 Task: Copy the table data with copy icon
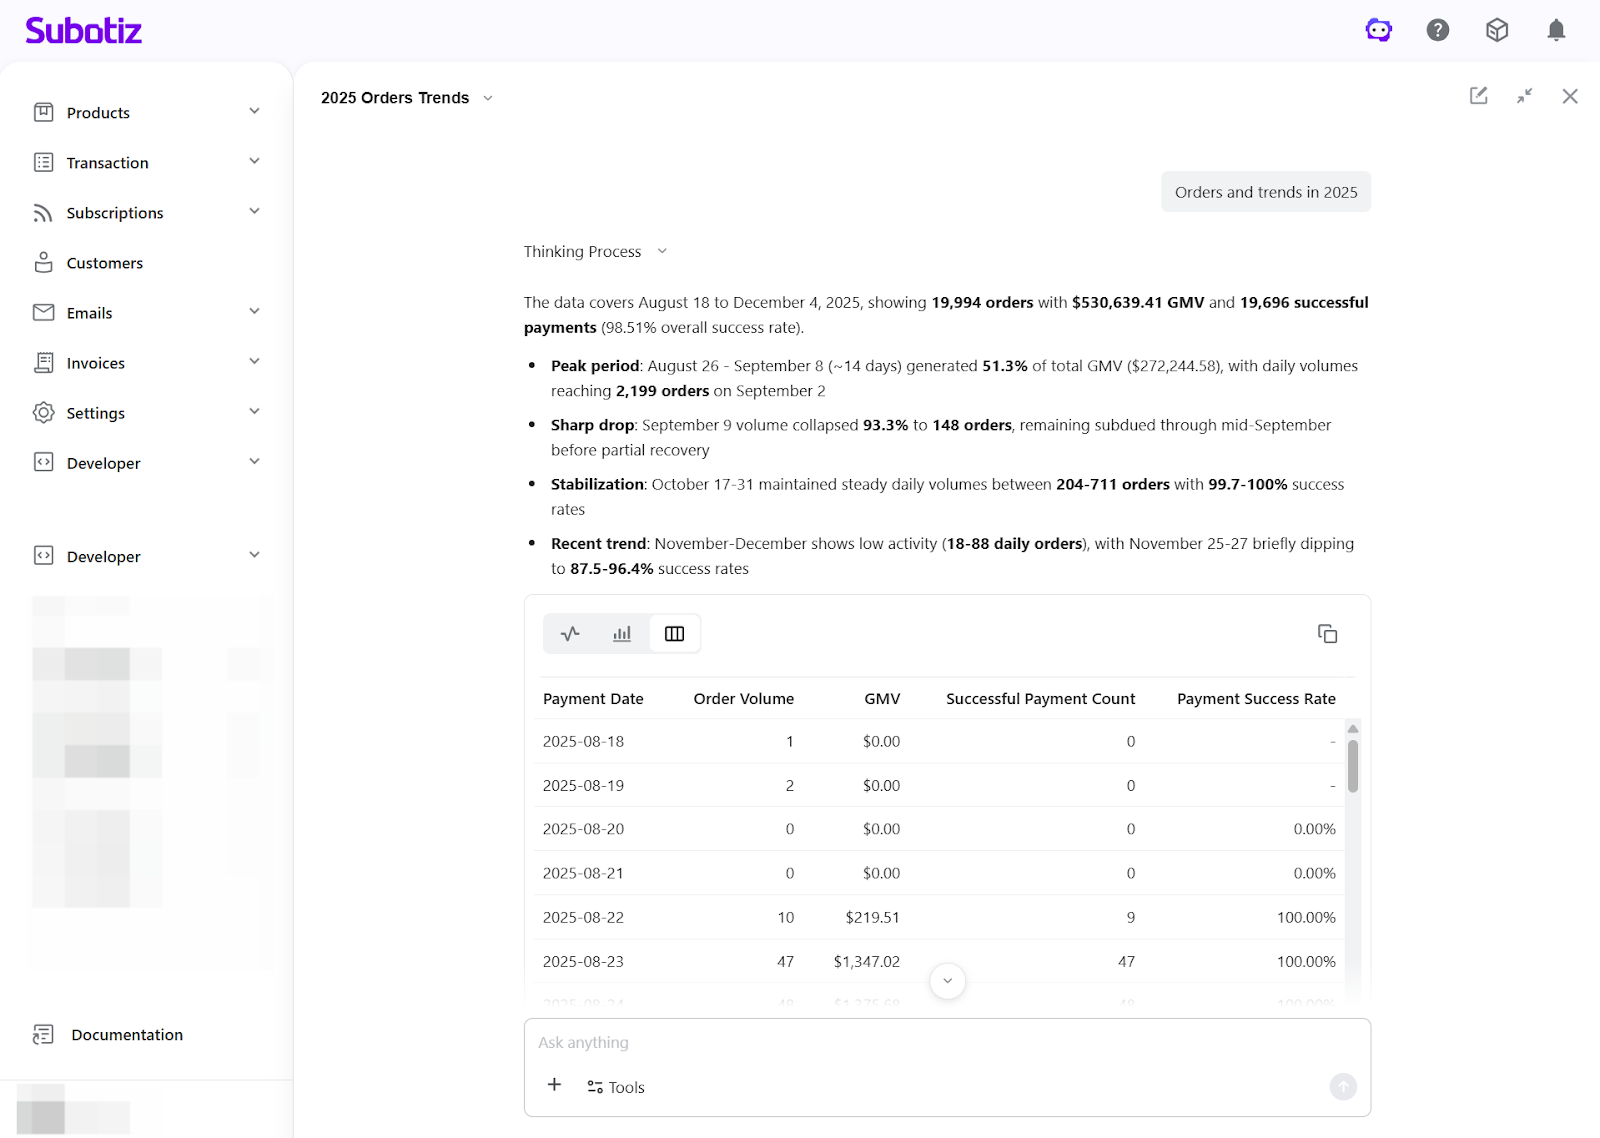[1327, 634]
